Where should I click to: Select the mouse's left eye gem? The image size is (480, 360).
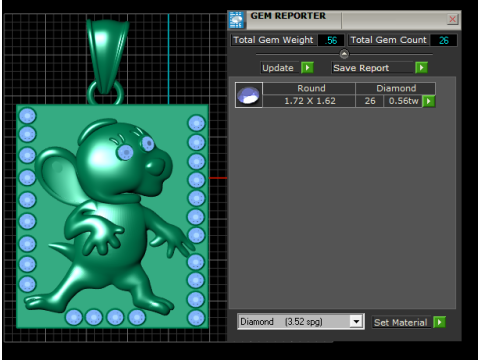click(x=125, y=152)
